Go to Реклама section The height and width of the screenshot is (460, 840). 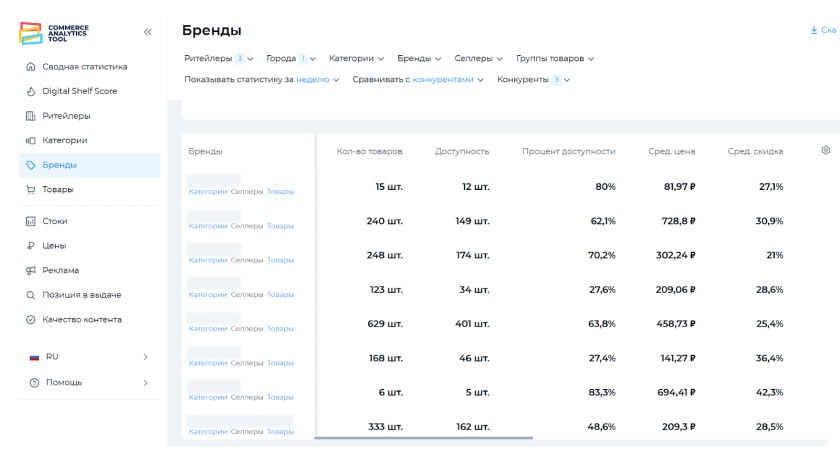(61, 270)
